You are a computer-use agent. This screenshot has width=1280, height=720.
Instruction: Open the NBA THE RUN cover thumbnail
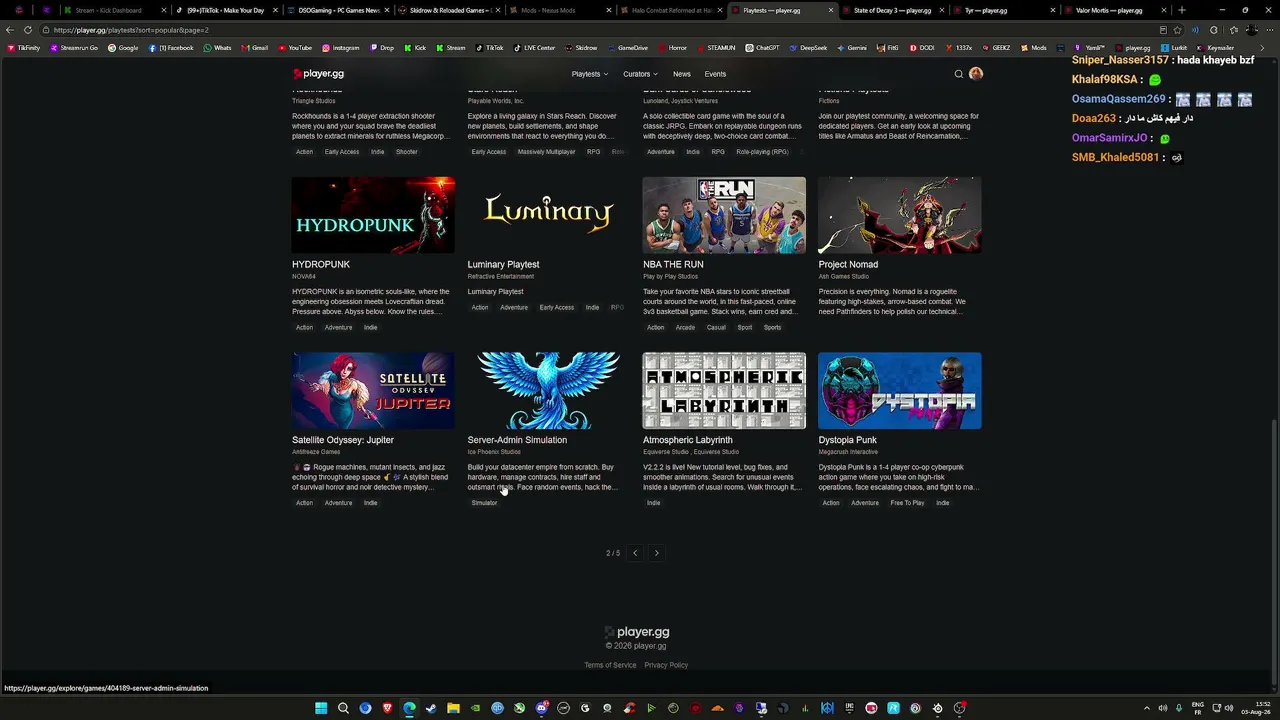724,215
